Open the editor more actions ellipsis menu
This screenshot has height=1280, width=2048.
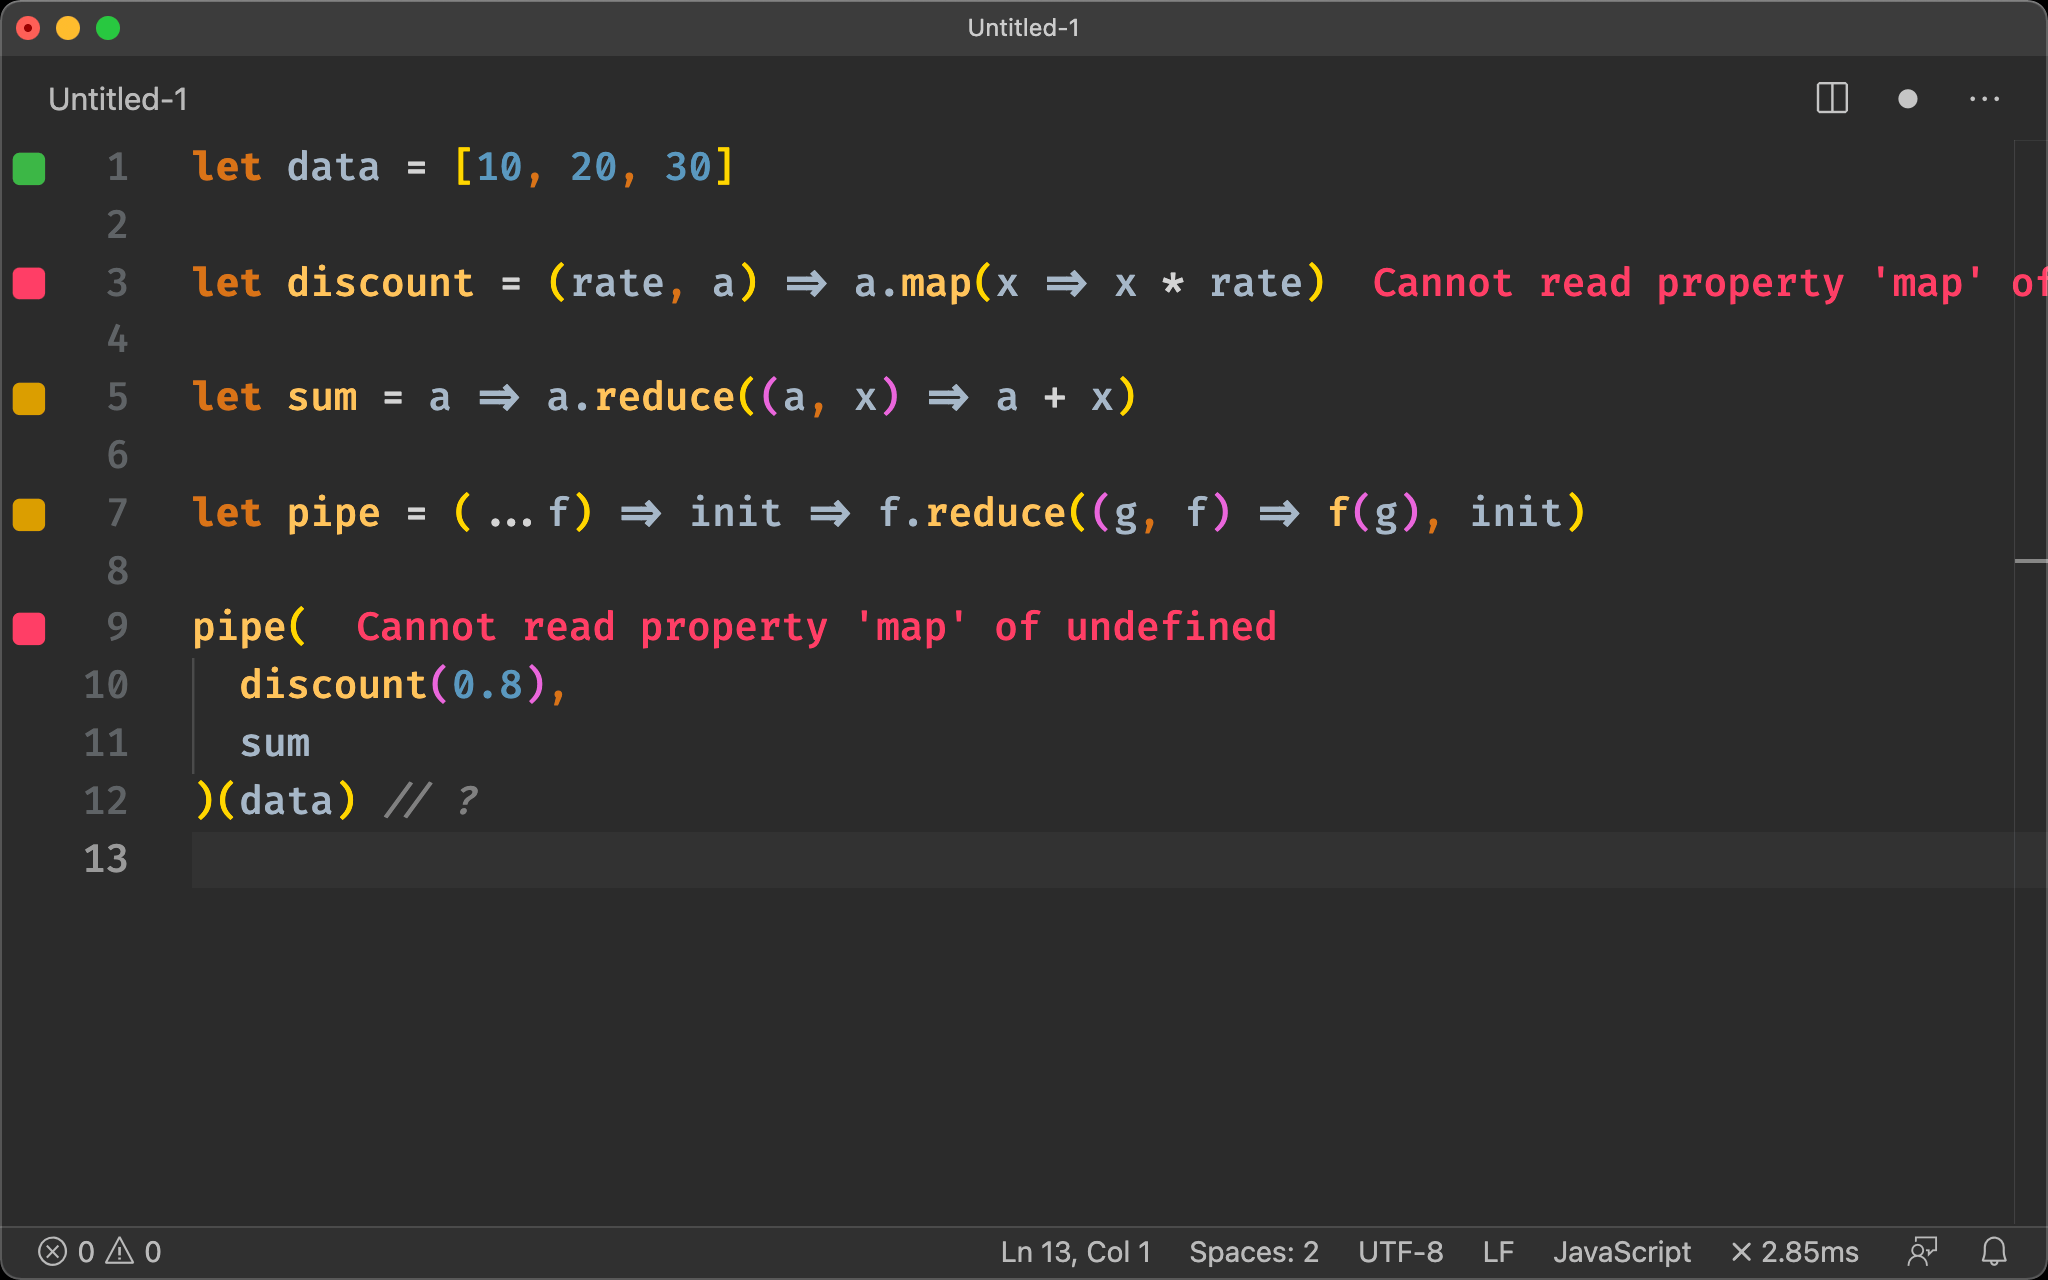(1984, 98)
